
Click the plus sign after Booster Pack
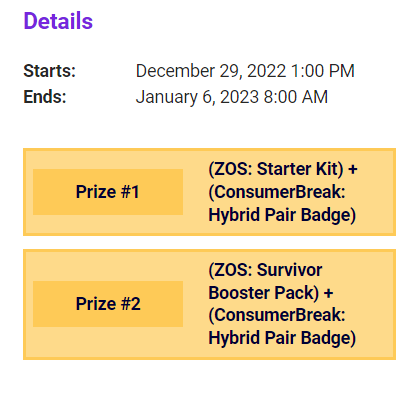pyautogui.click(x=328, y=293)
